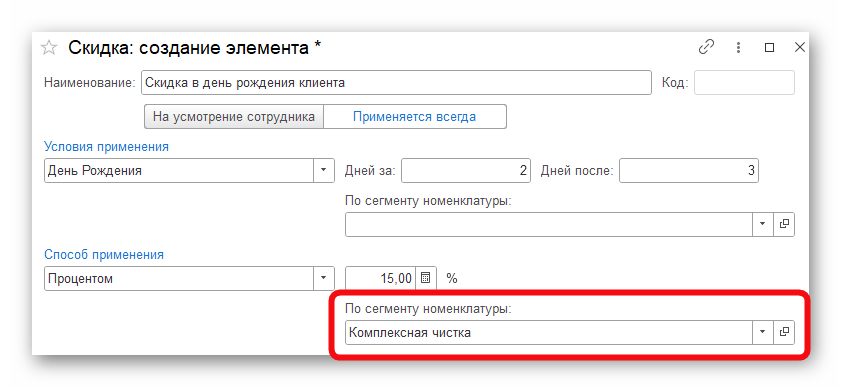841x387 pixels.
Task: Open the Комплексная чистка segment record
Action: point(784,332)
